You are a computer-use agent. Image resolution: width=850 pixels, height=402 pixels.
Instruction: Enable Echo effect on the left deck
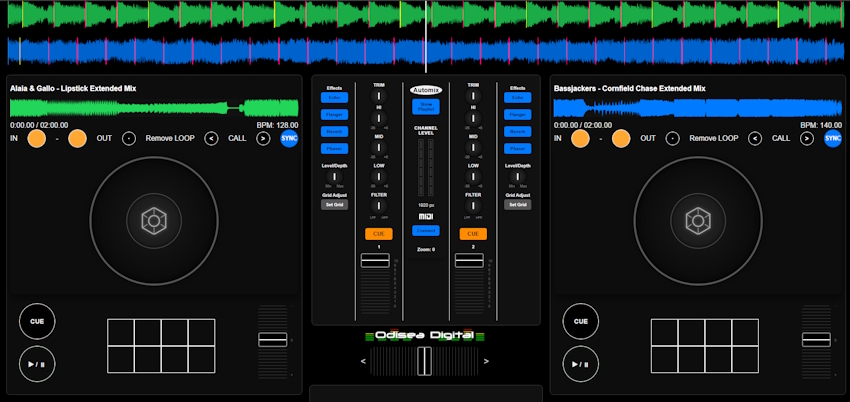pyautogui.click(x=333, y=98)
